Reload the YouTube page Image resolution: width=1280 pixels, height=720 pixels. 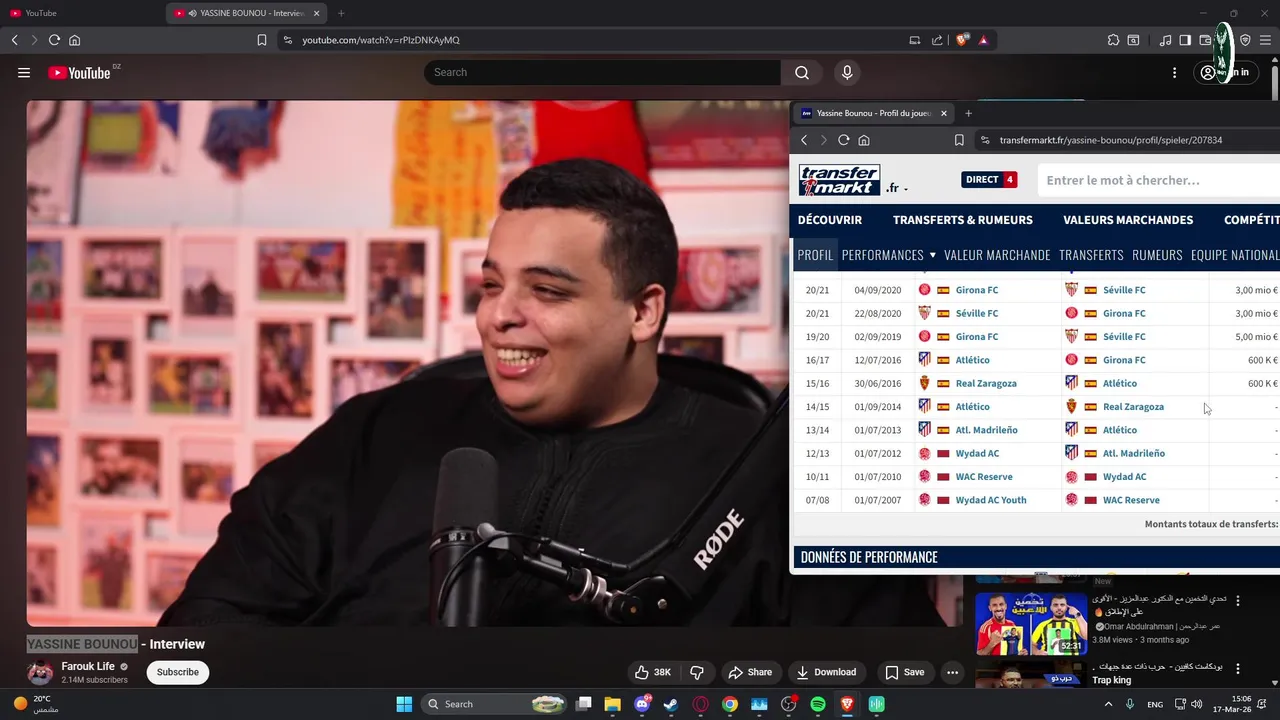(x=54, y=40)
